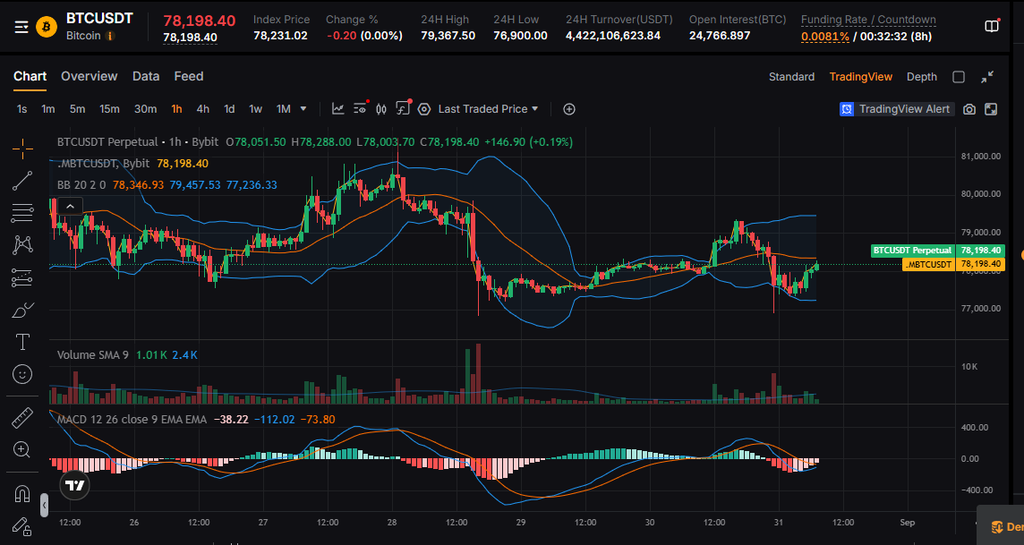Select the pattern drawing tool

point(22,245)
